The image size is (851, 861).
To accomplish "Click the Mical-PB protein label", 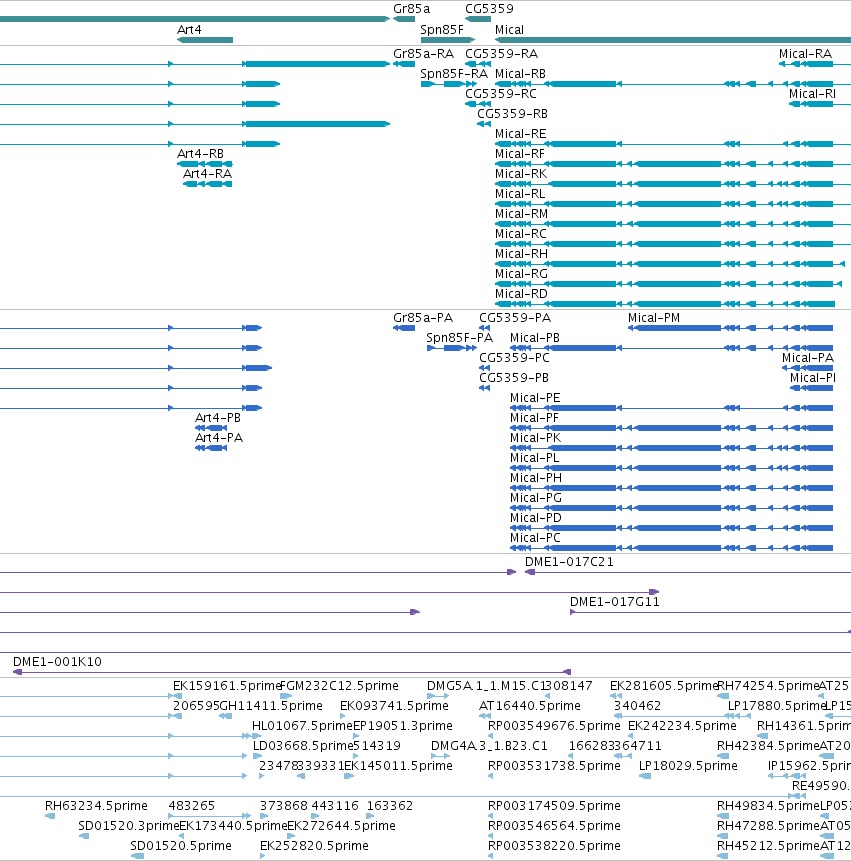I will (535, 338).
